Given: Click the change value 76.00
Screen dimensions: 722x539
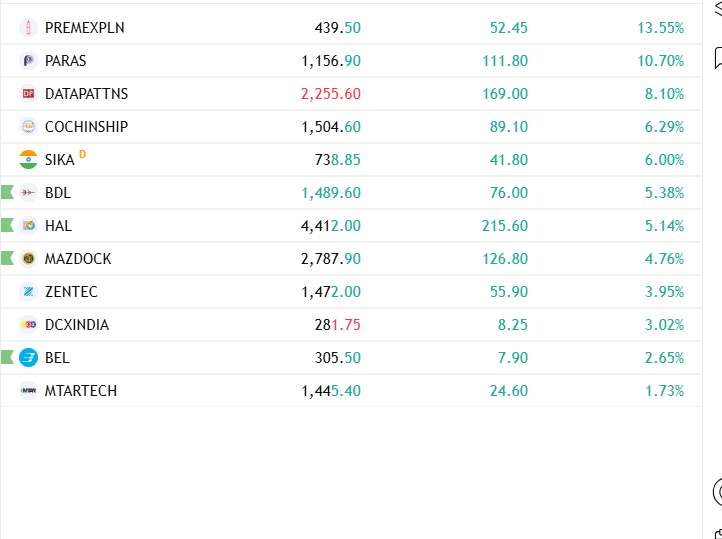Looking at the screenshot, I should pos(508,193).
